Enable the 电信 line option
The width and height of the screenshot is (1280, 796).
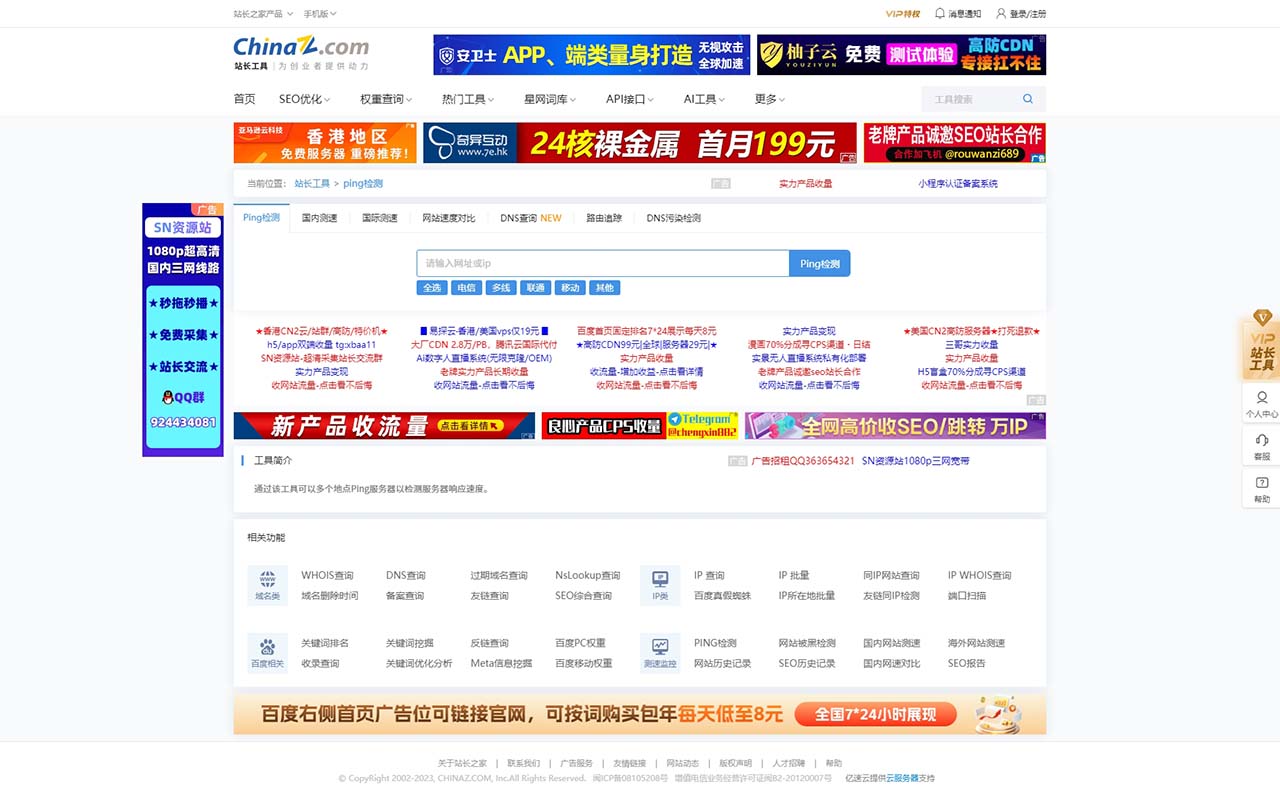click(466, 287)
